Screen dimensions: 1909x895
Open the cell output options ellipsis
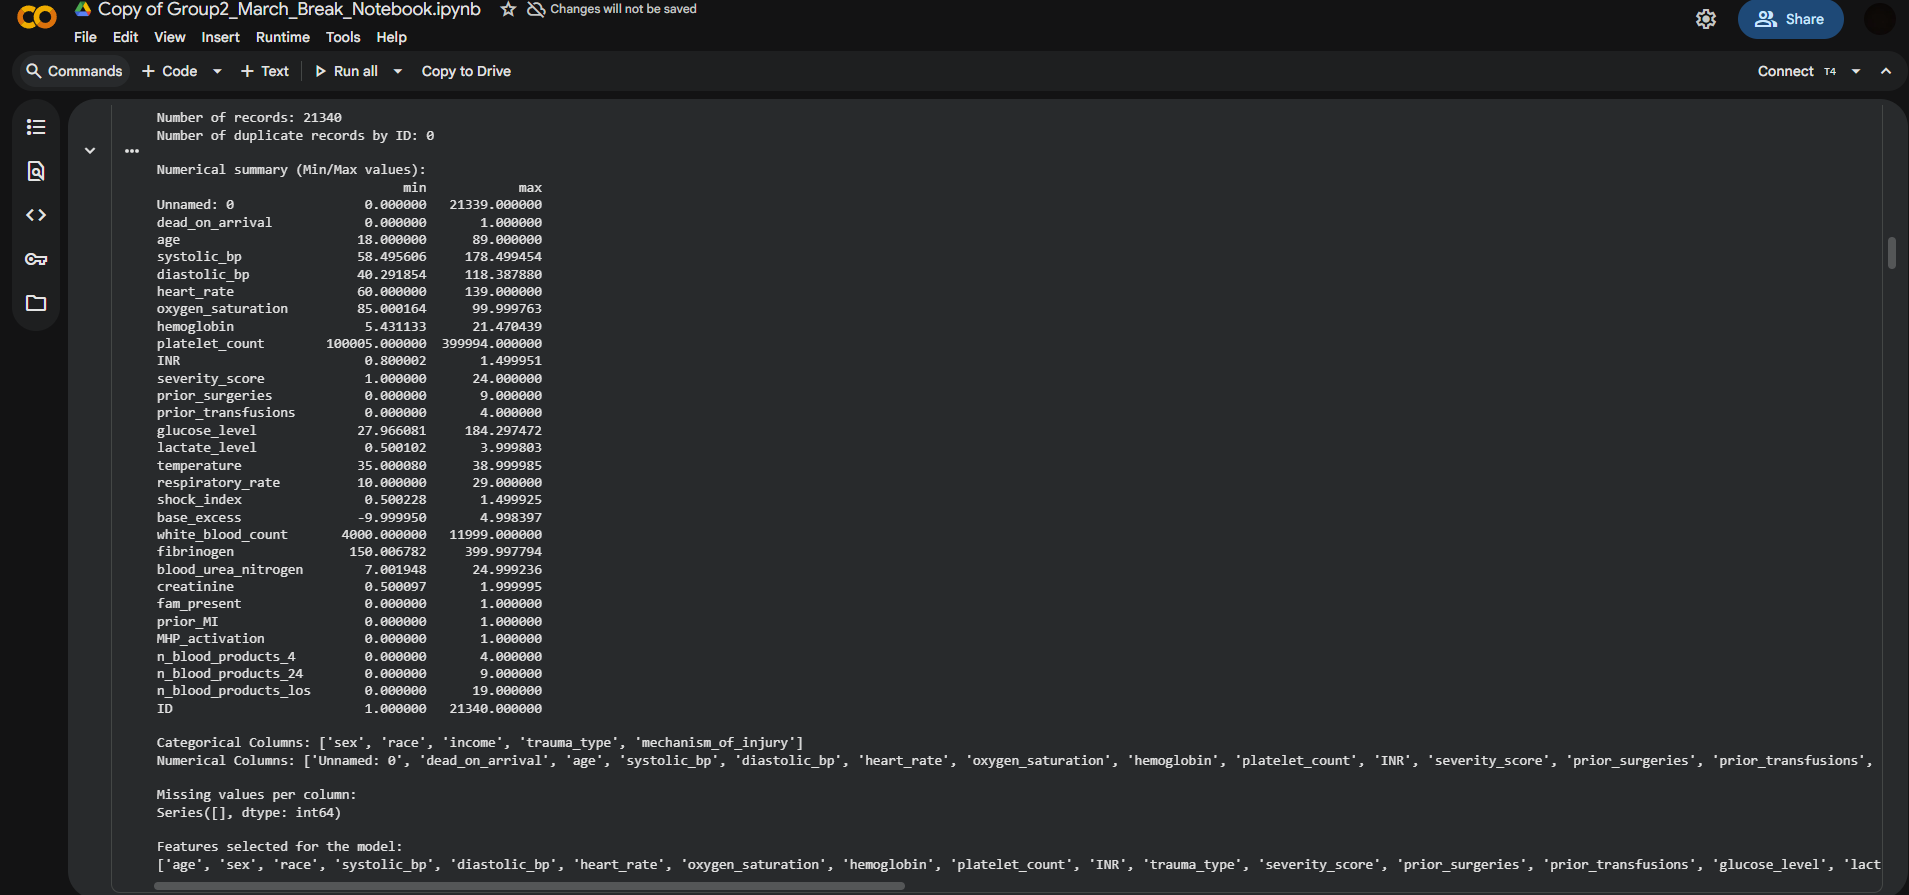pyautogui.click(x=132, y=151)
